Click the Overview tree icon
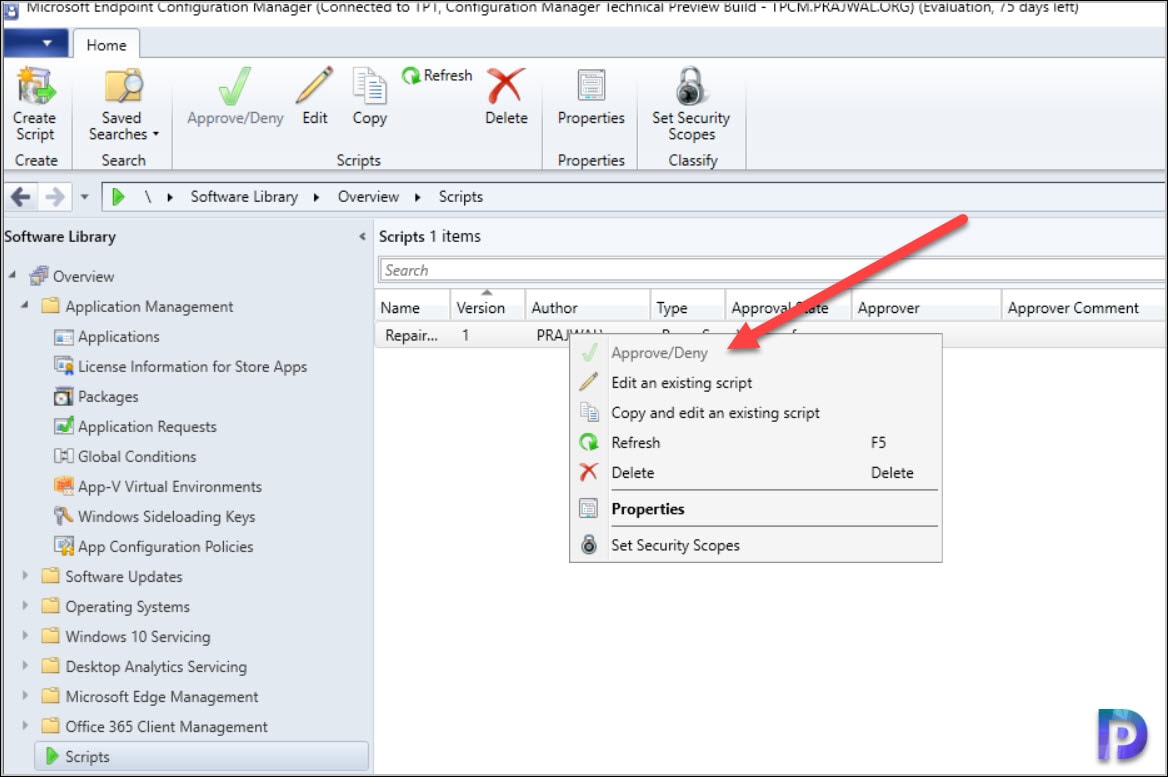The image size is (1168, 777). click(x=39, y=276)
